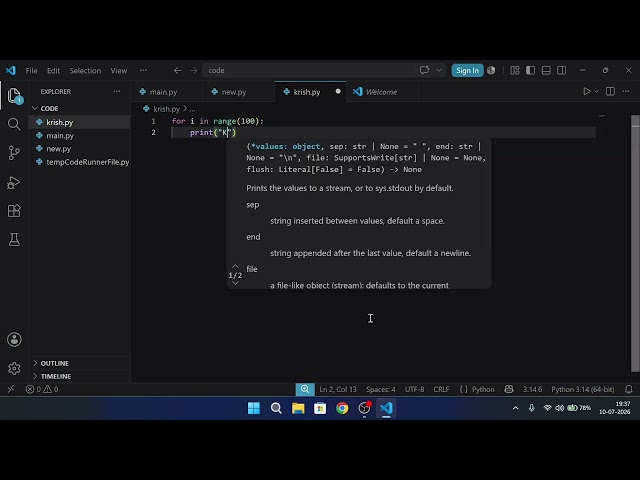Open Windows Start menu

254,408
